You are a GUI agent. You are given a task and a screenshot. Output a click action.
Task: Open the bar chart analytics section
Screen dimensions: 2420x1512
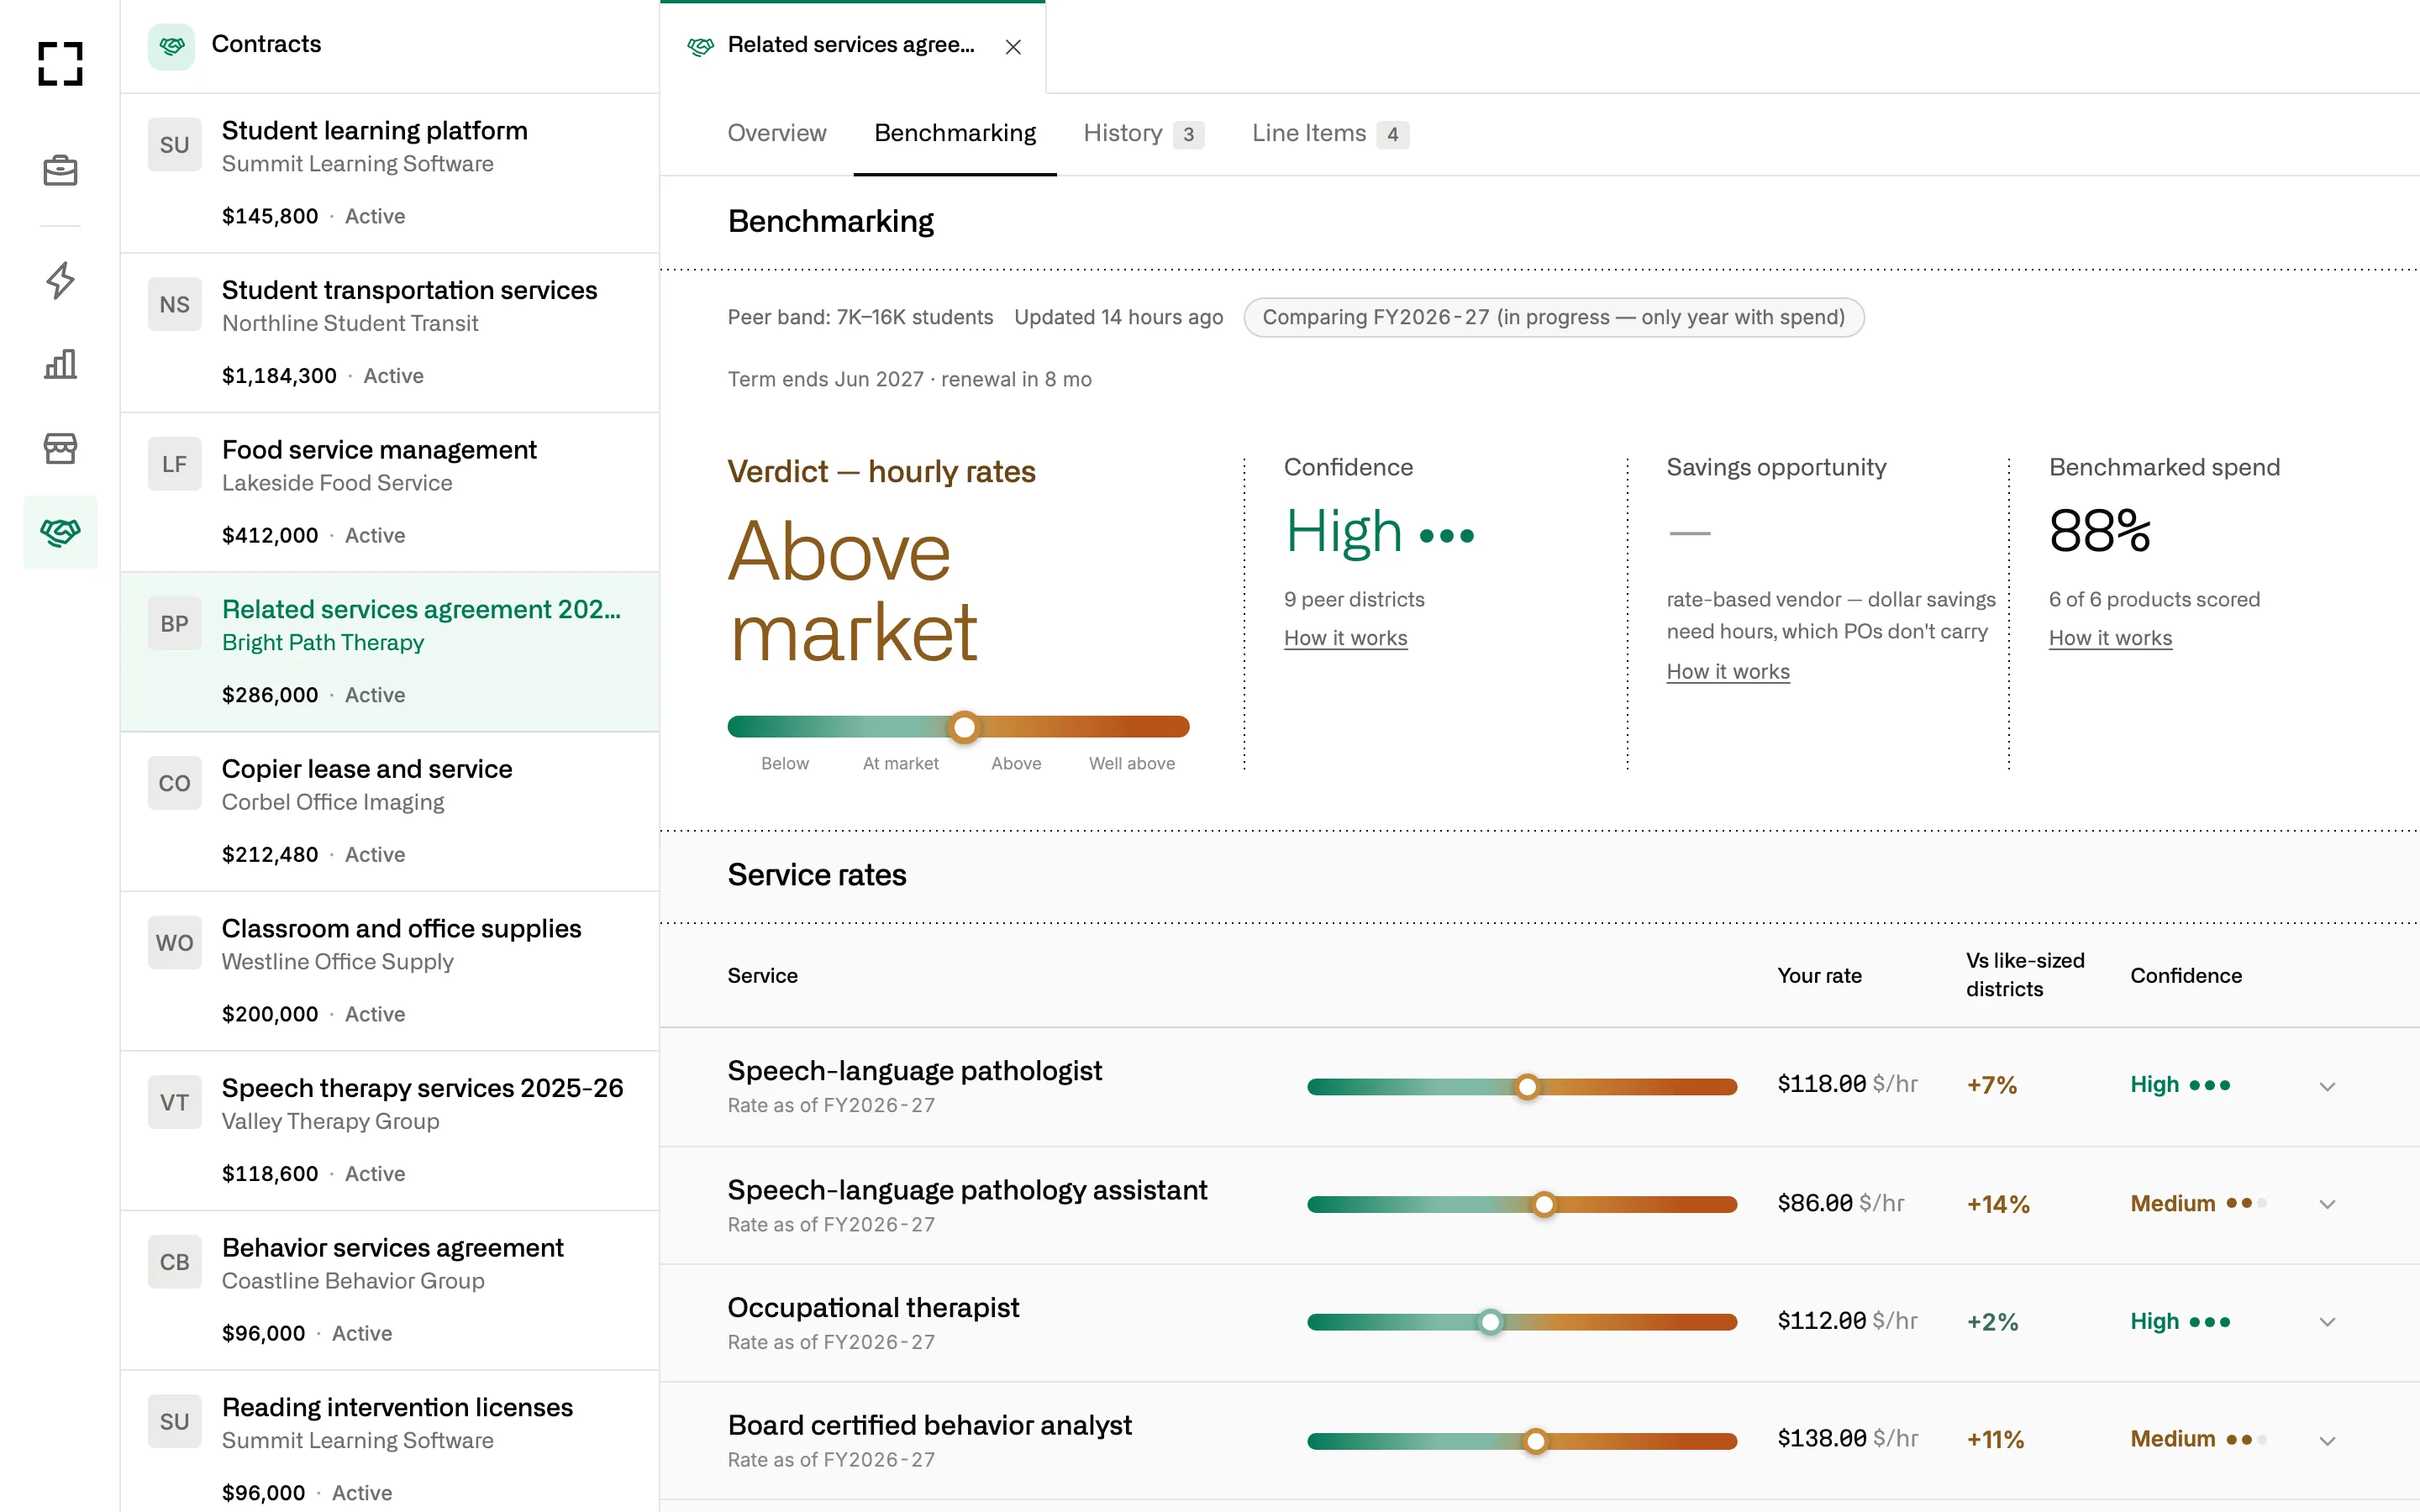click(x=60, y=364)
